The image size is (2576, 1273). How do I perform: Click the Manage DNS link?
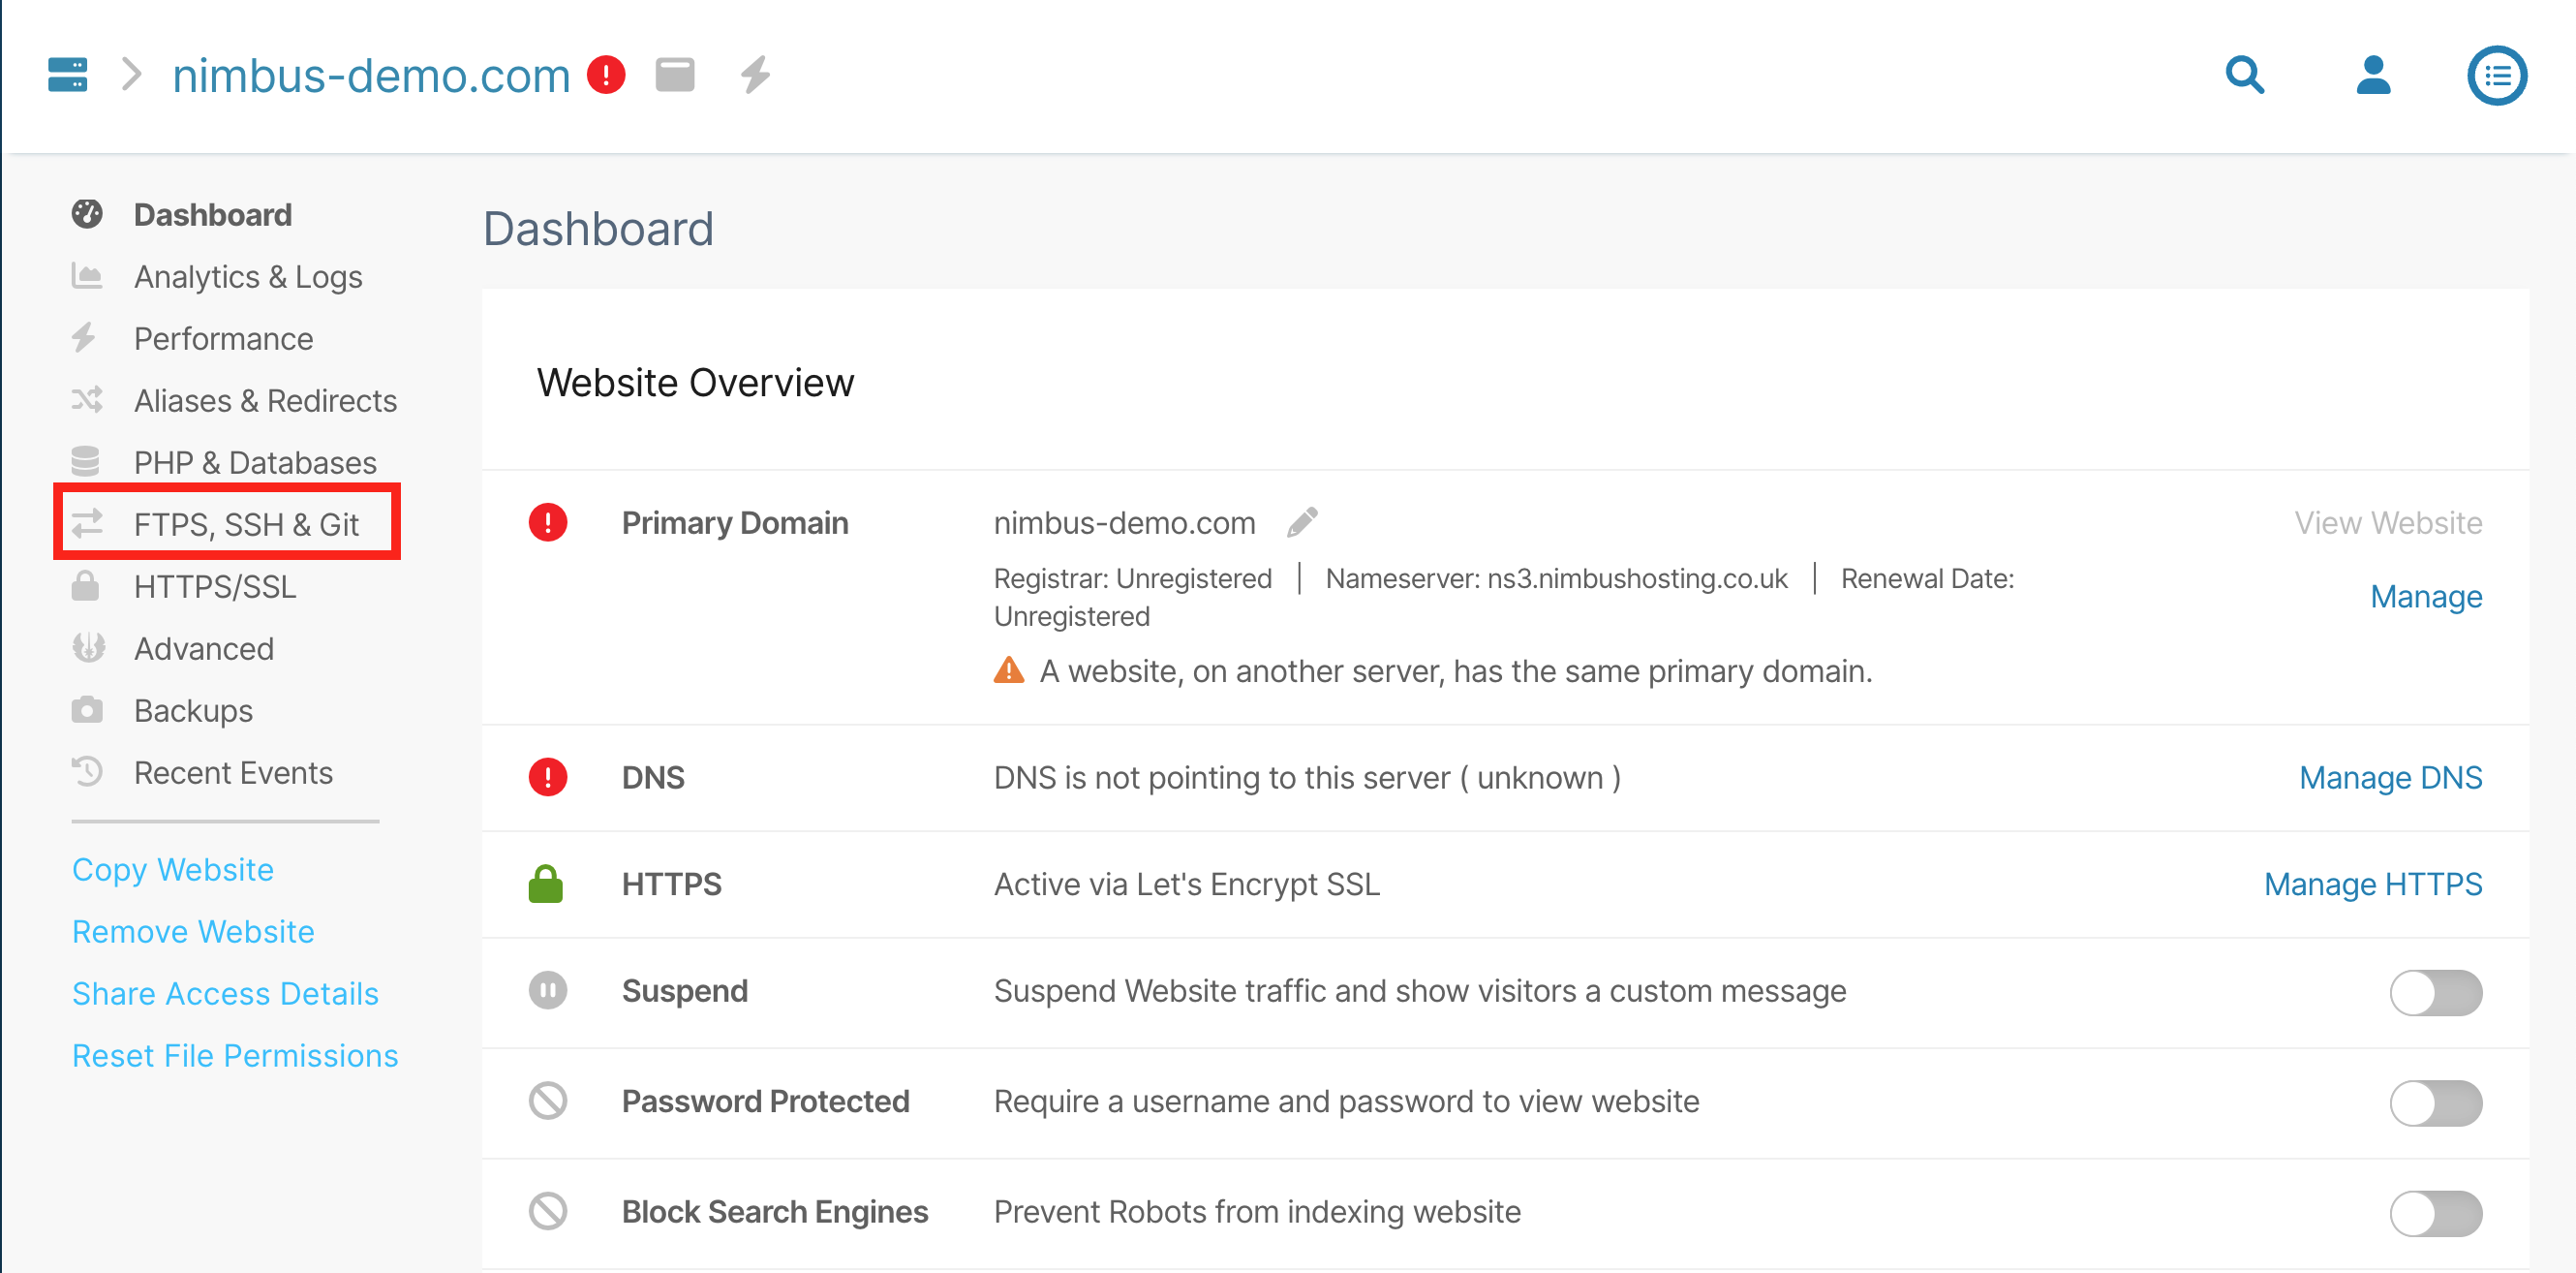pyautogui.click(x=2390, y=777)
